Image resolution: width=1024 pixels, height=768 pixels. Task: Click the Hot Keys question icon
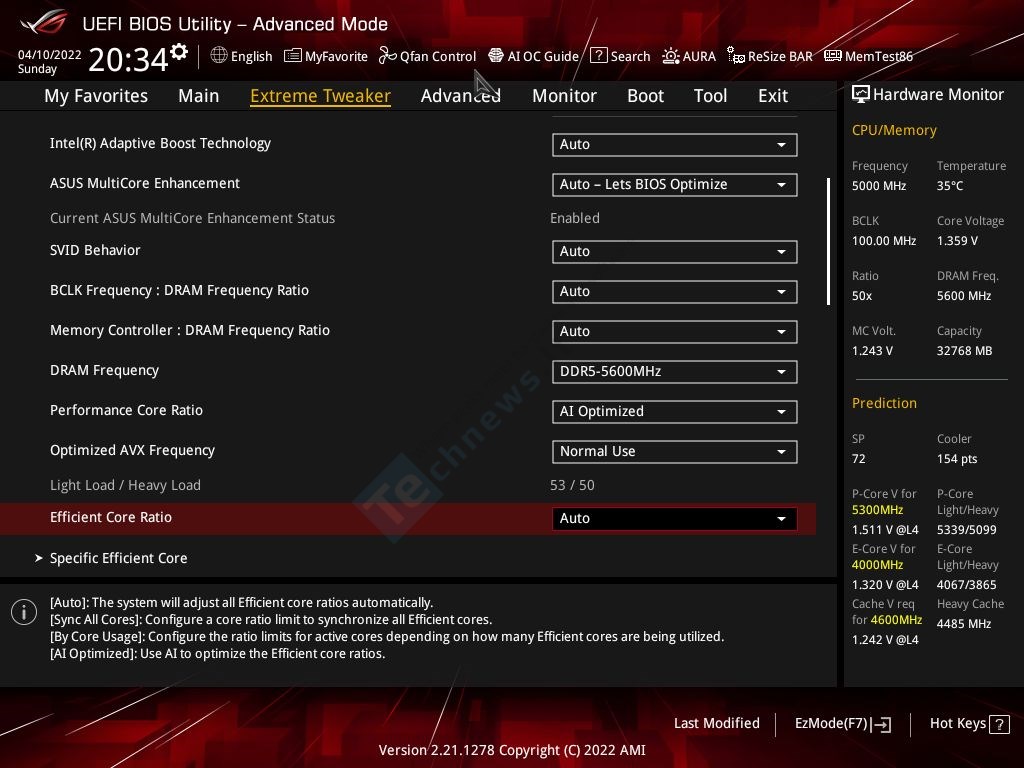click(999, 724)
